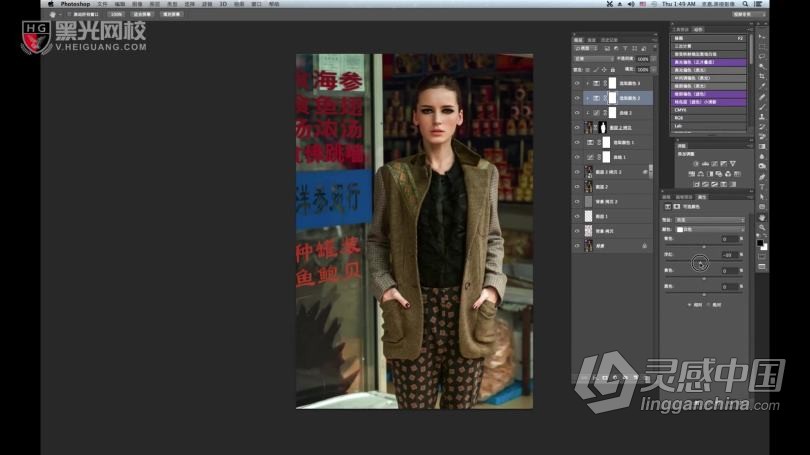Add a Hue/Saturation adjustment
Image resolution: width=810 pixels, height=455 pixels.
coord(692,174)
